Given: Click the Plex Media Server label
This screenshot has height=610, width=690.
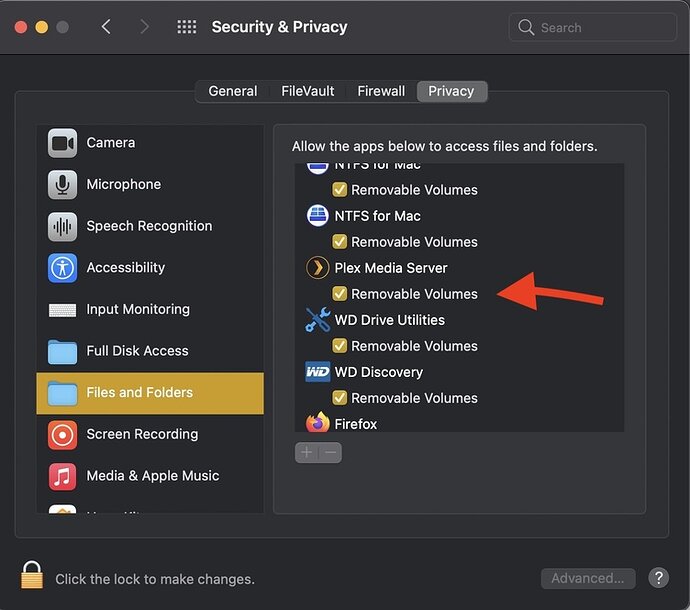Looking at the screenshot, I should [x=391, y=268].
